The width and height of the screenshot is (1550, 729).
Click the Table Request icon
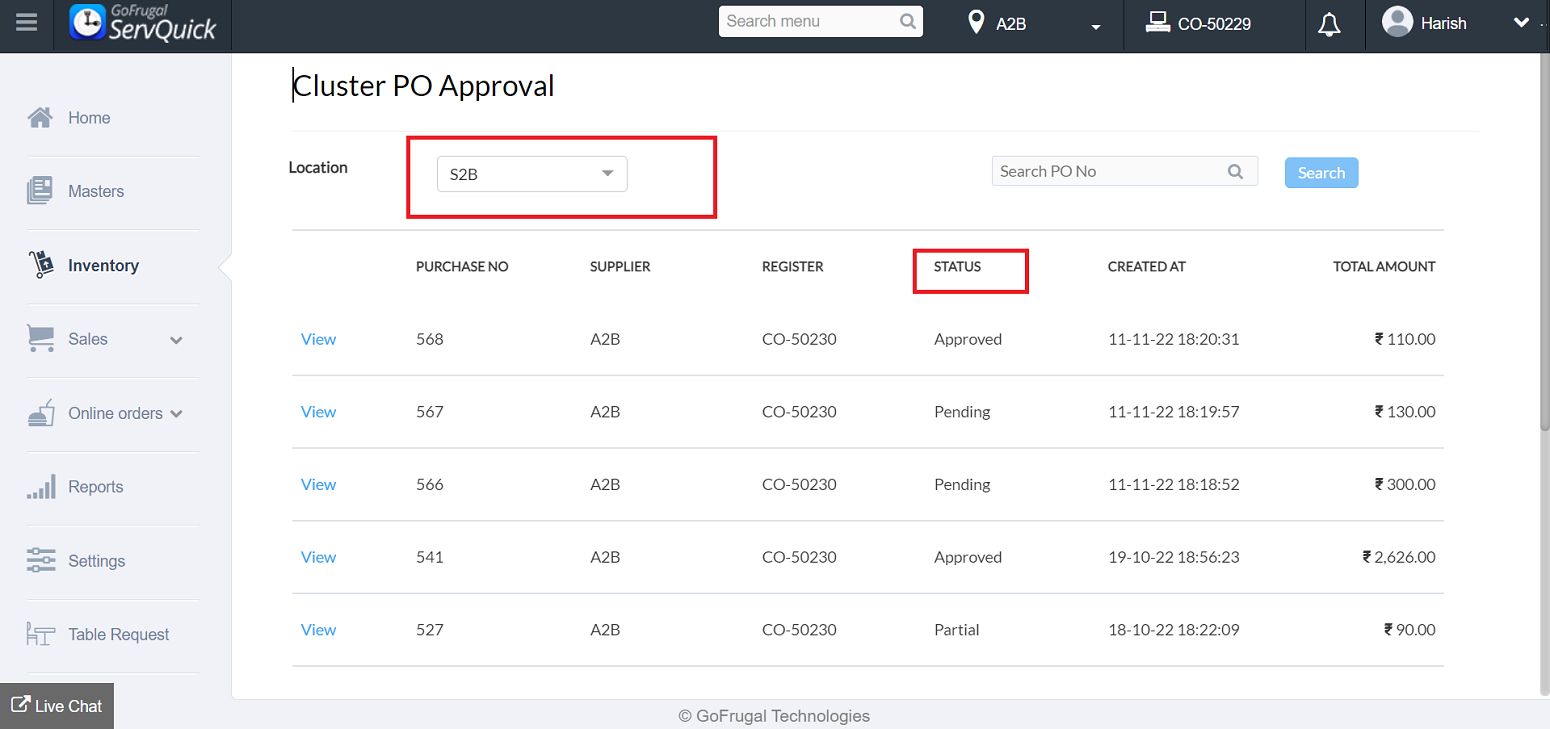point(40,634)
